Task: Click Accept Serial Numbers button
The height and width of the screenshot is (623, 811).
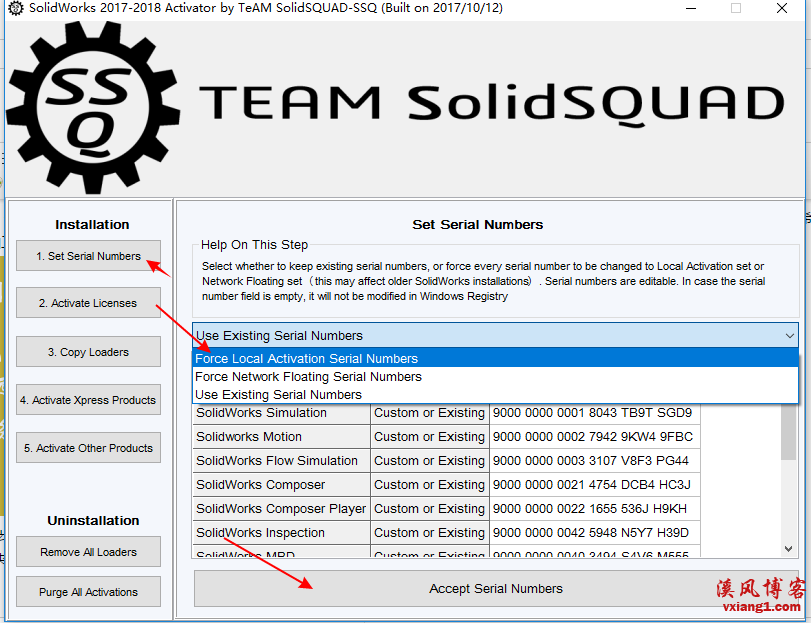Action: [x=495, y=588]
